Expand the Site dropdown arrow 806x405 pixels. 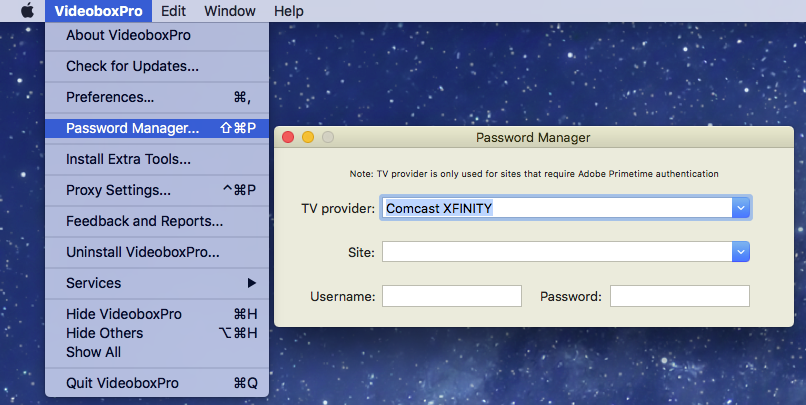click(741, 252)
